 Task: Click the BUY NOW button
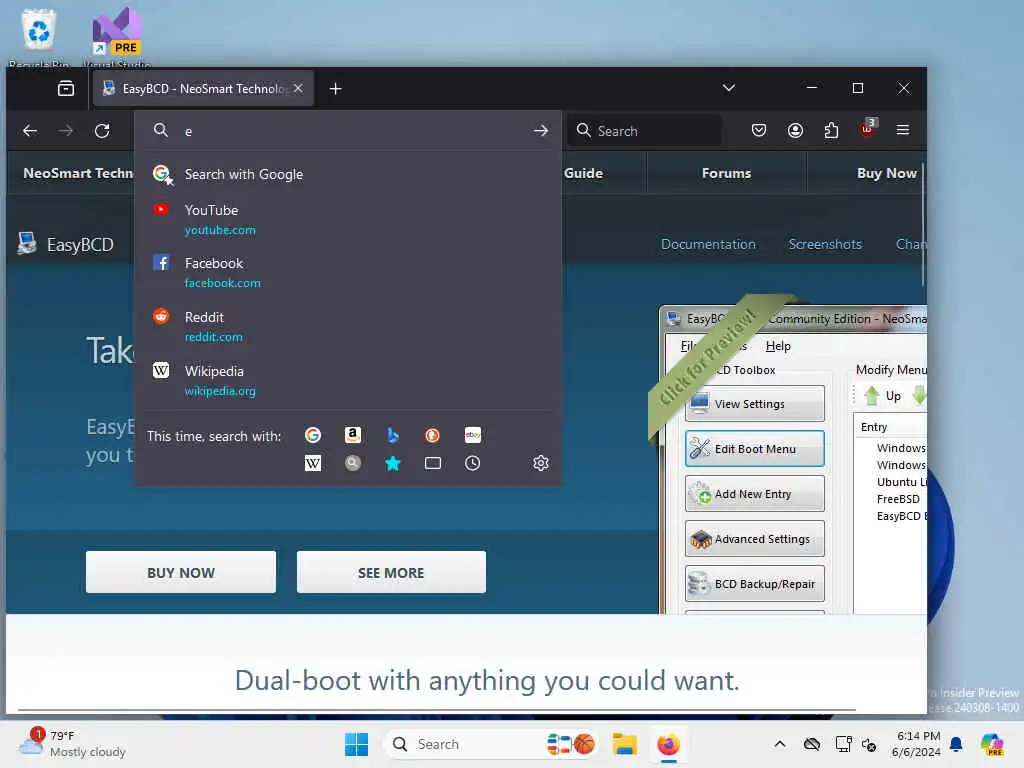181,572
